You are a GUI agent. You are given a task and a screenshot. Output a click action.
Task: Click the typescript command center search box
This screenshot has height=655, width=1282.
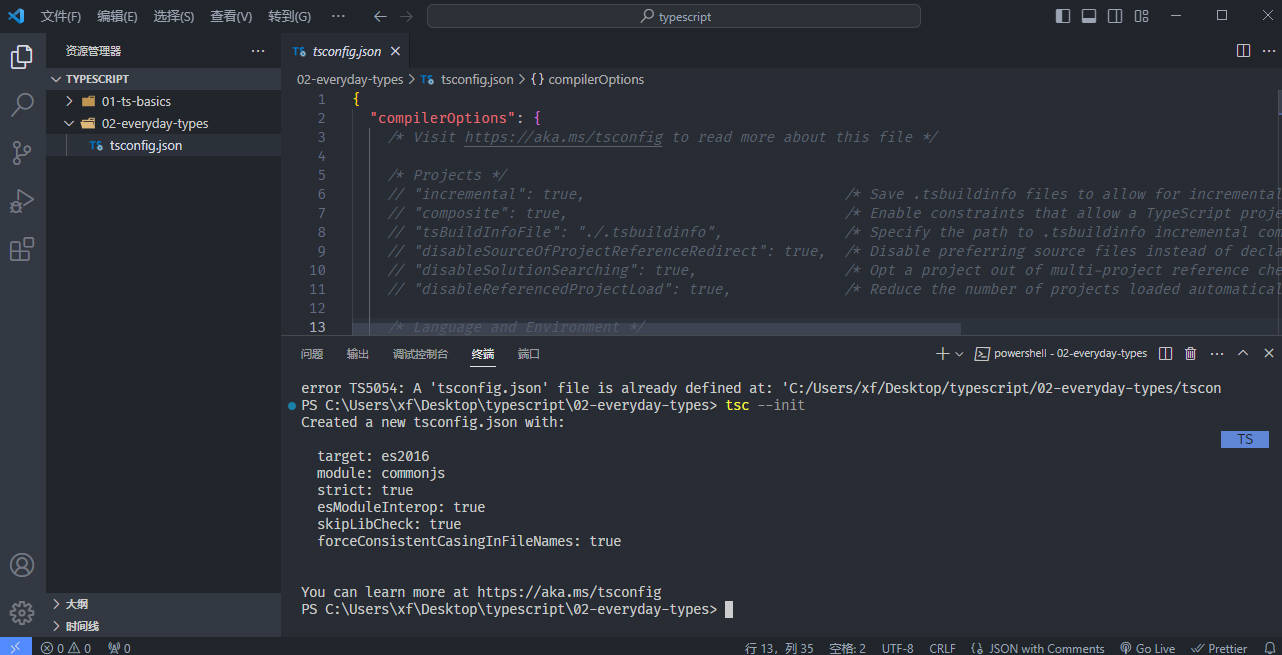pyautogui.click(x=674, y=16)
